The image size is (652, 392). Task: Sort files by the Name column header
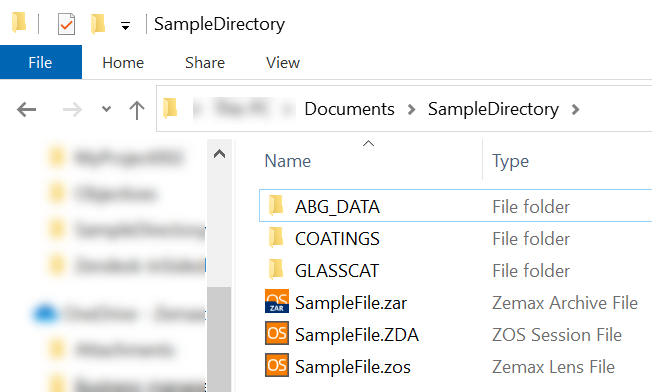click(x=287, y=161)
